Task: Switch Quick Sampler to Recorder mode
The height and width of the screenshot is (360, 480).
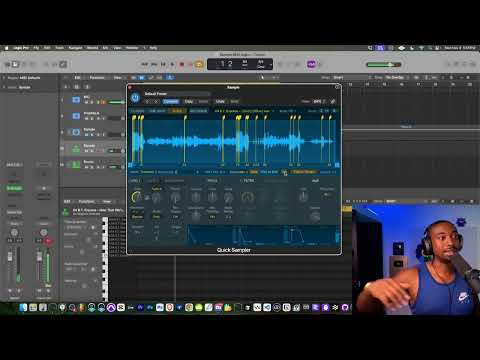Action: (x=198, y=111)
